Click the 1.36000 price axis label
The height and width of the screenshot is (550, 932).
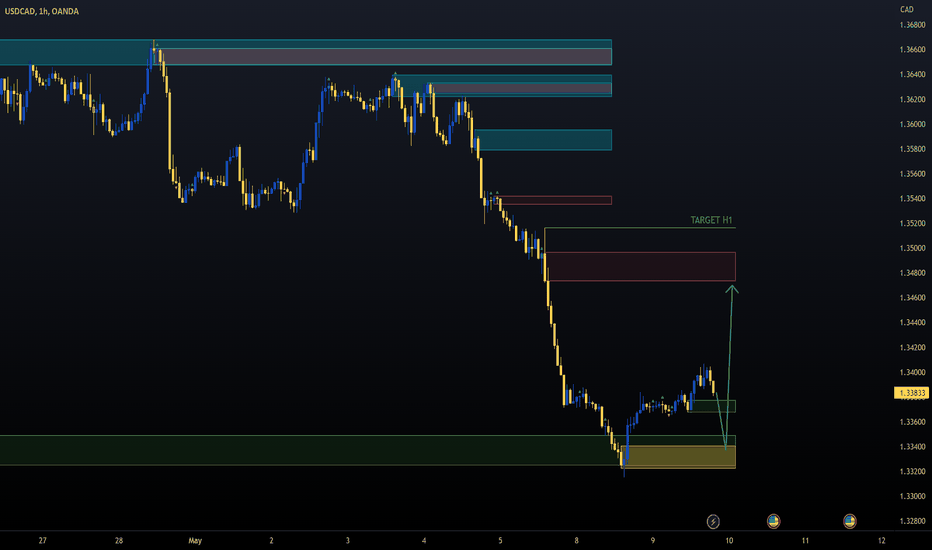pos(912,124)
